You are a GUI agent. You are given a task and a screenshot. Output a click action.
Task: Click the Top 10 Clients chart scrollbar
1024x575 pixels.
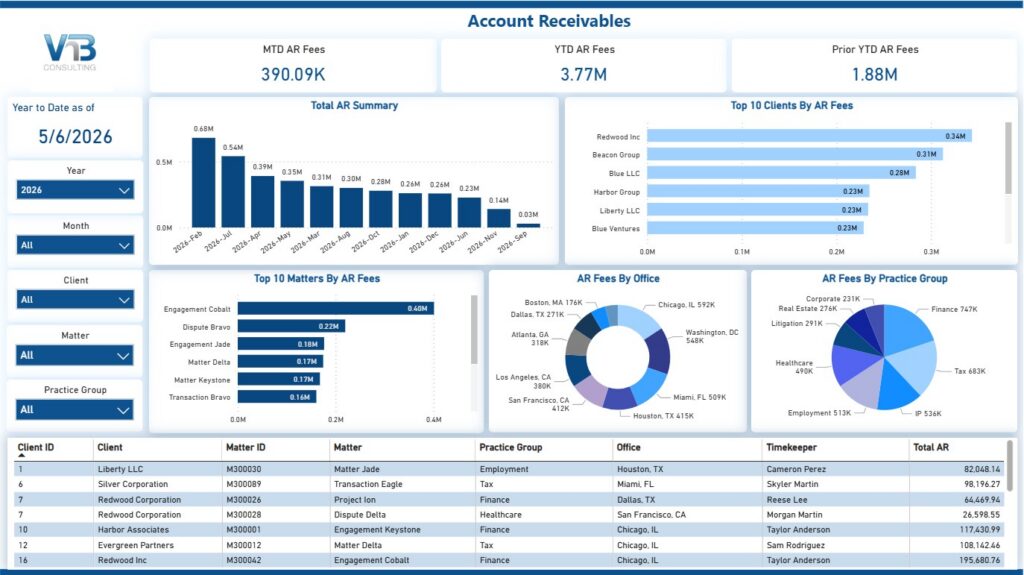[1008, 157]
